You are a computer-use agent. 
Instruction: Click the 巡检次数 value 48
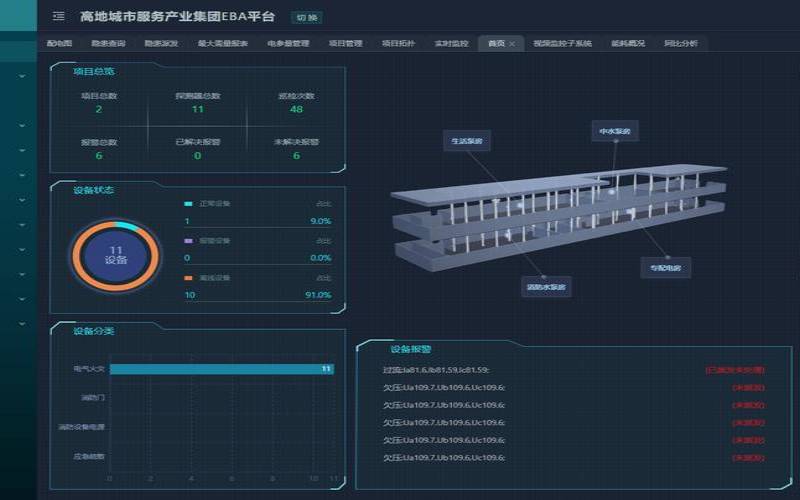[x=296, y=109]
